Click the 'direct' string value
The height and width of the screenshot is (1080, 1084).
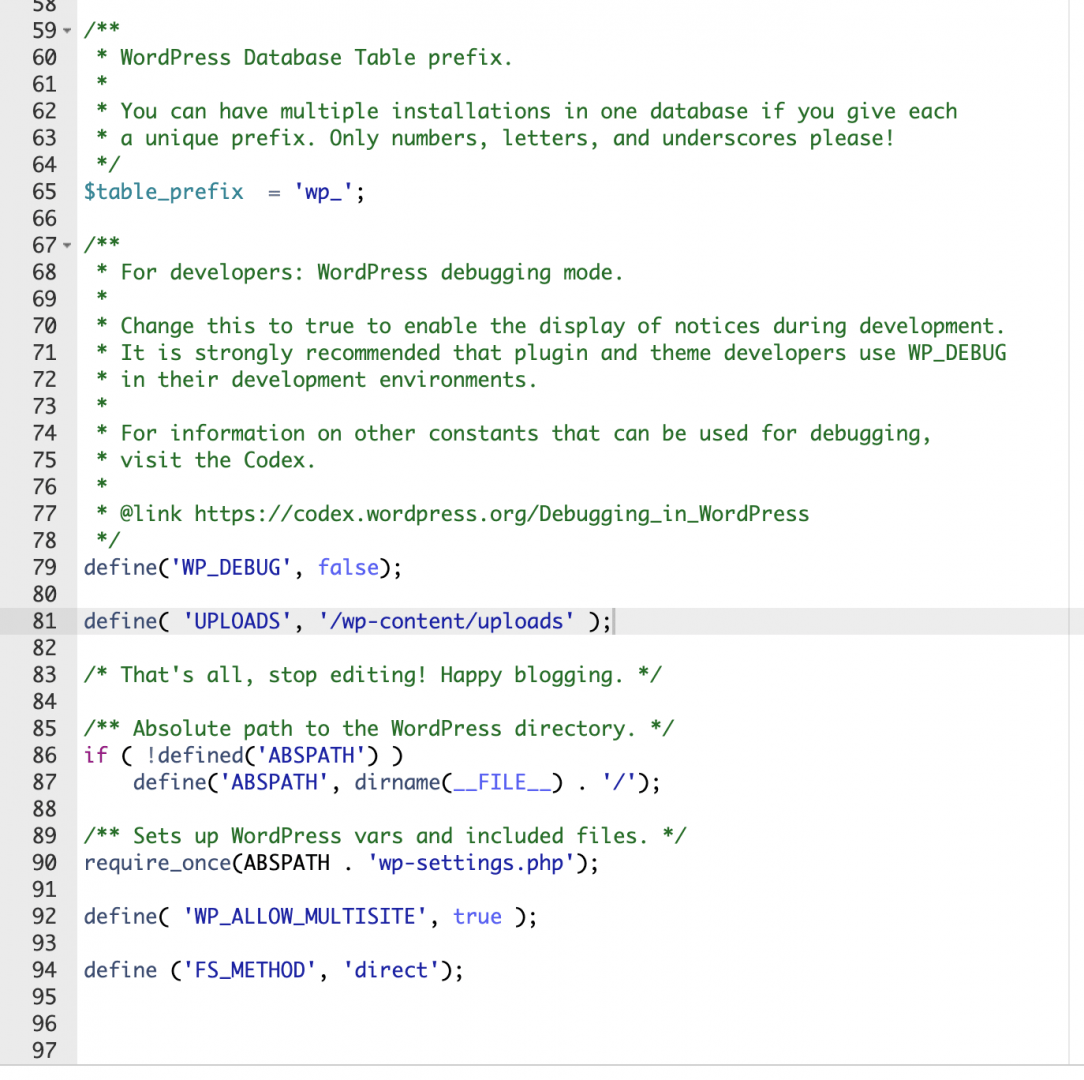(391, 970)
